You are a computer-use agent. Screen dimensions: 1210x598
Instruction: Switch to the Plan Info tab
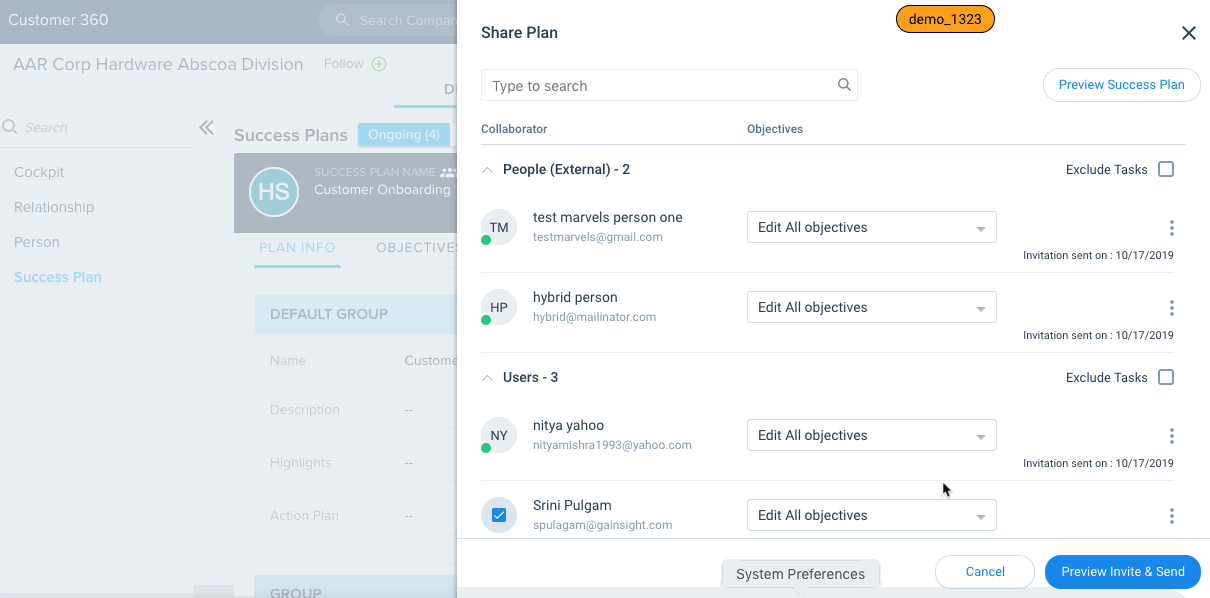(297, 248)
